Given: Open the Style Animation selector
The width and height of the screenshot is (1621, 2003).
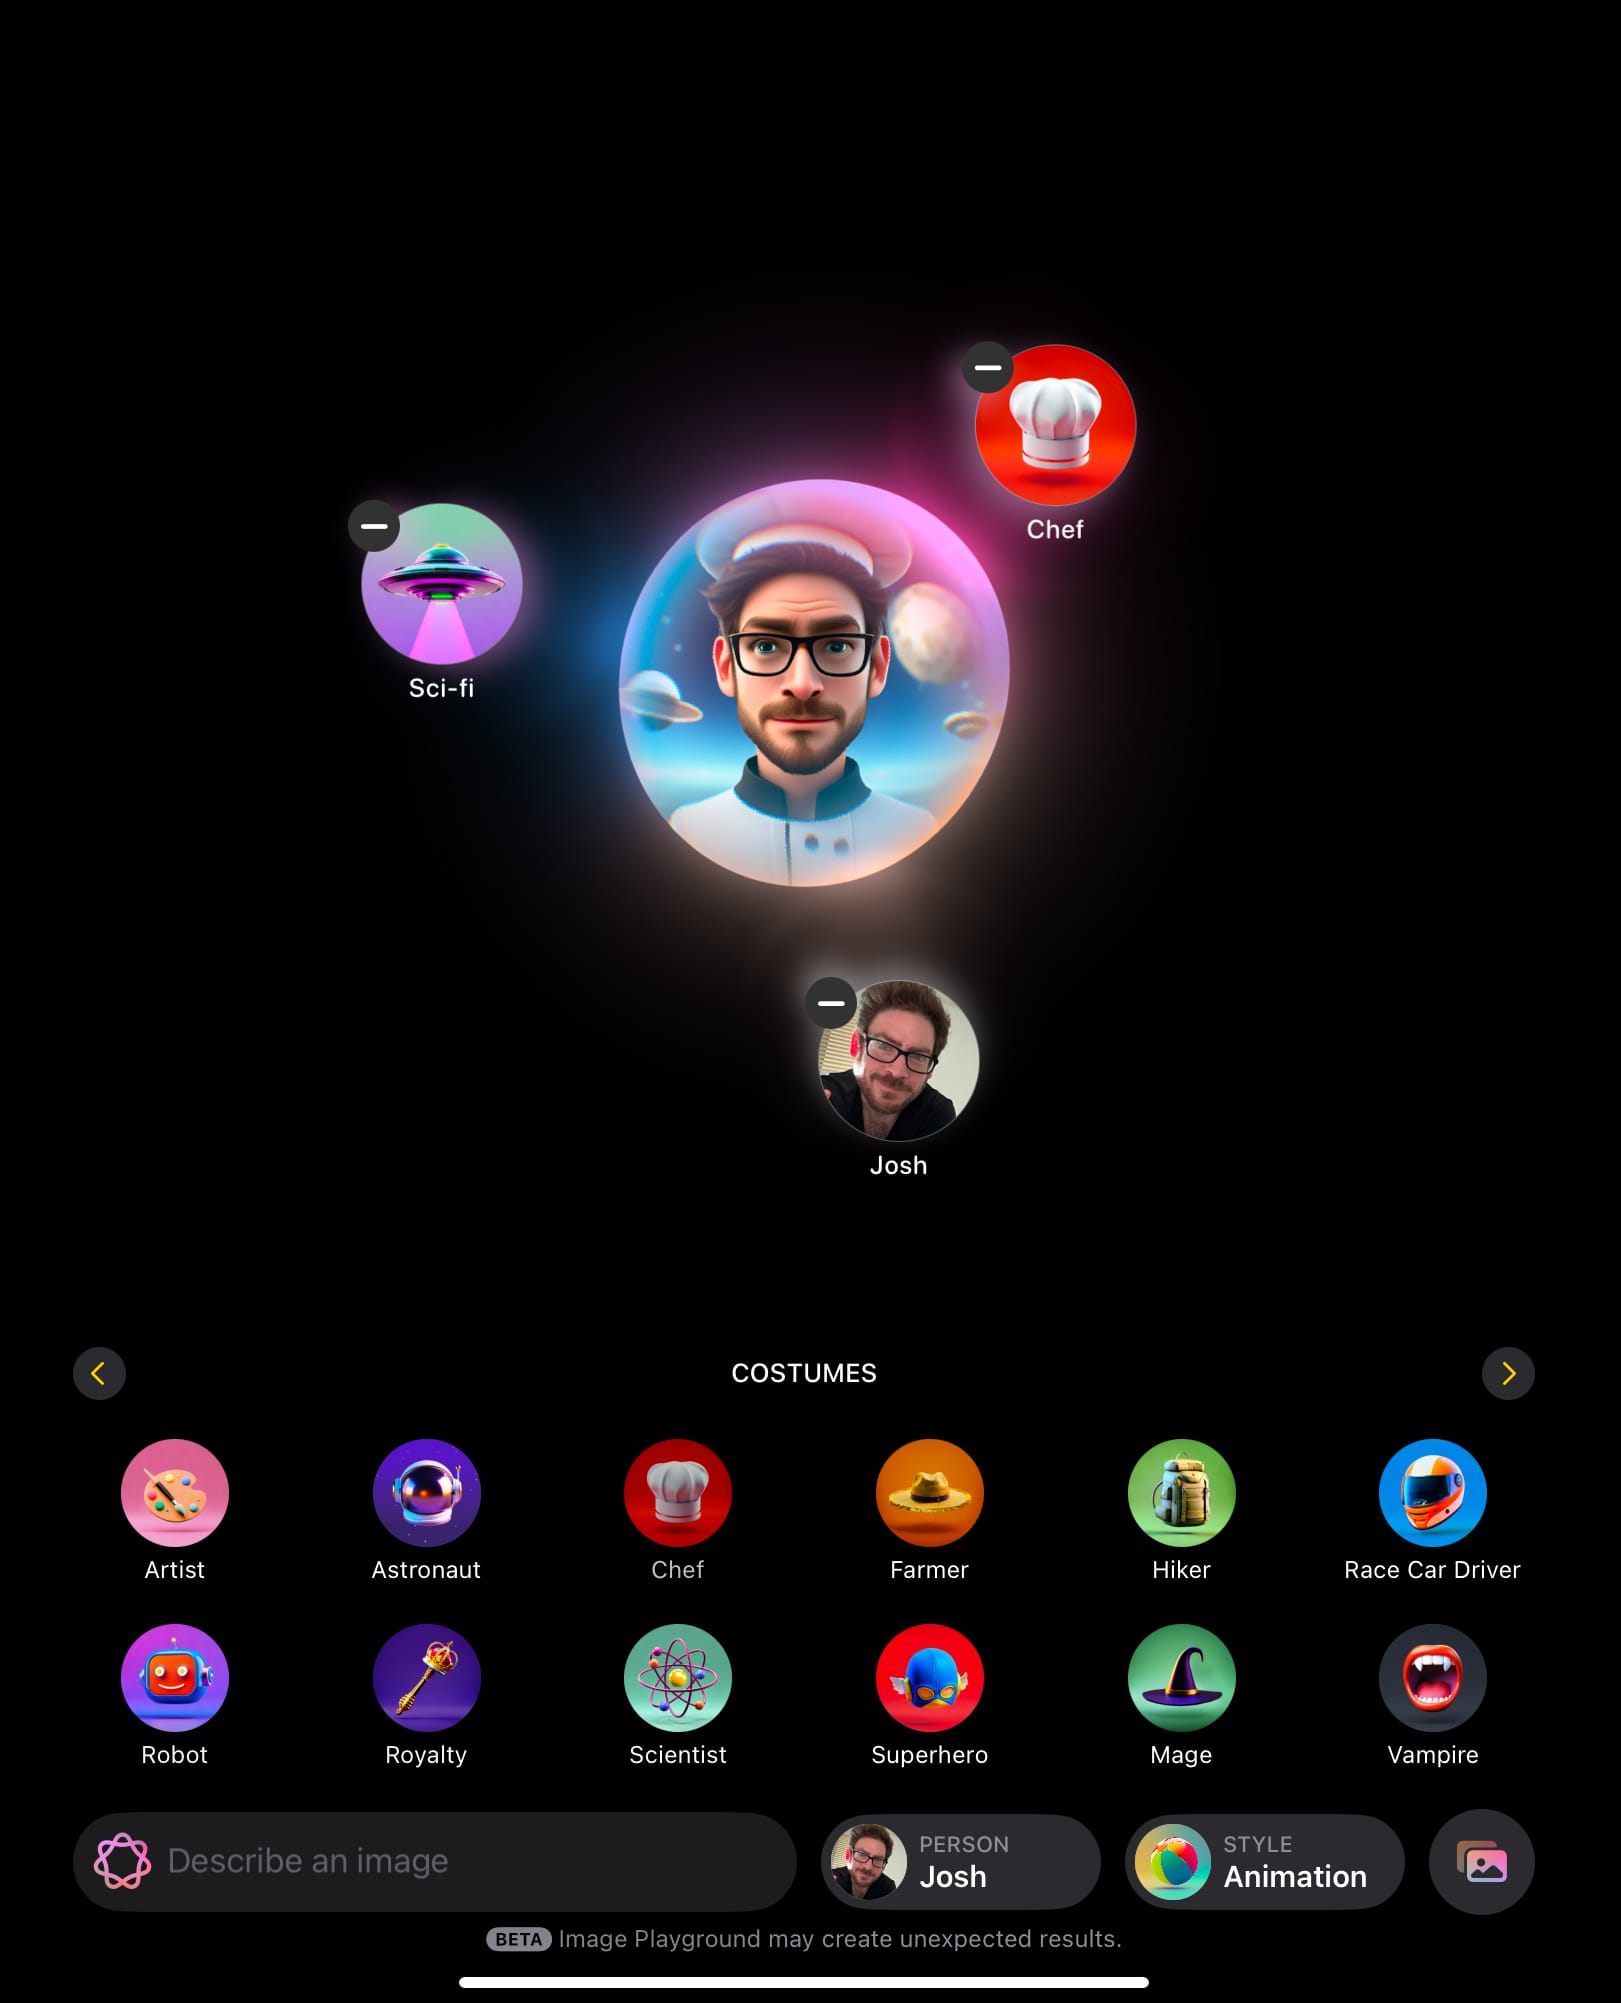Looking at the screenshot, I should (1265, 1862).
